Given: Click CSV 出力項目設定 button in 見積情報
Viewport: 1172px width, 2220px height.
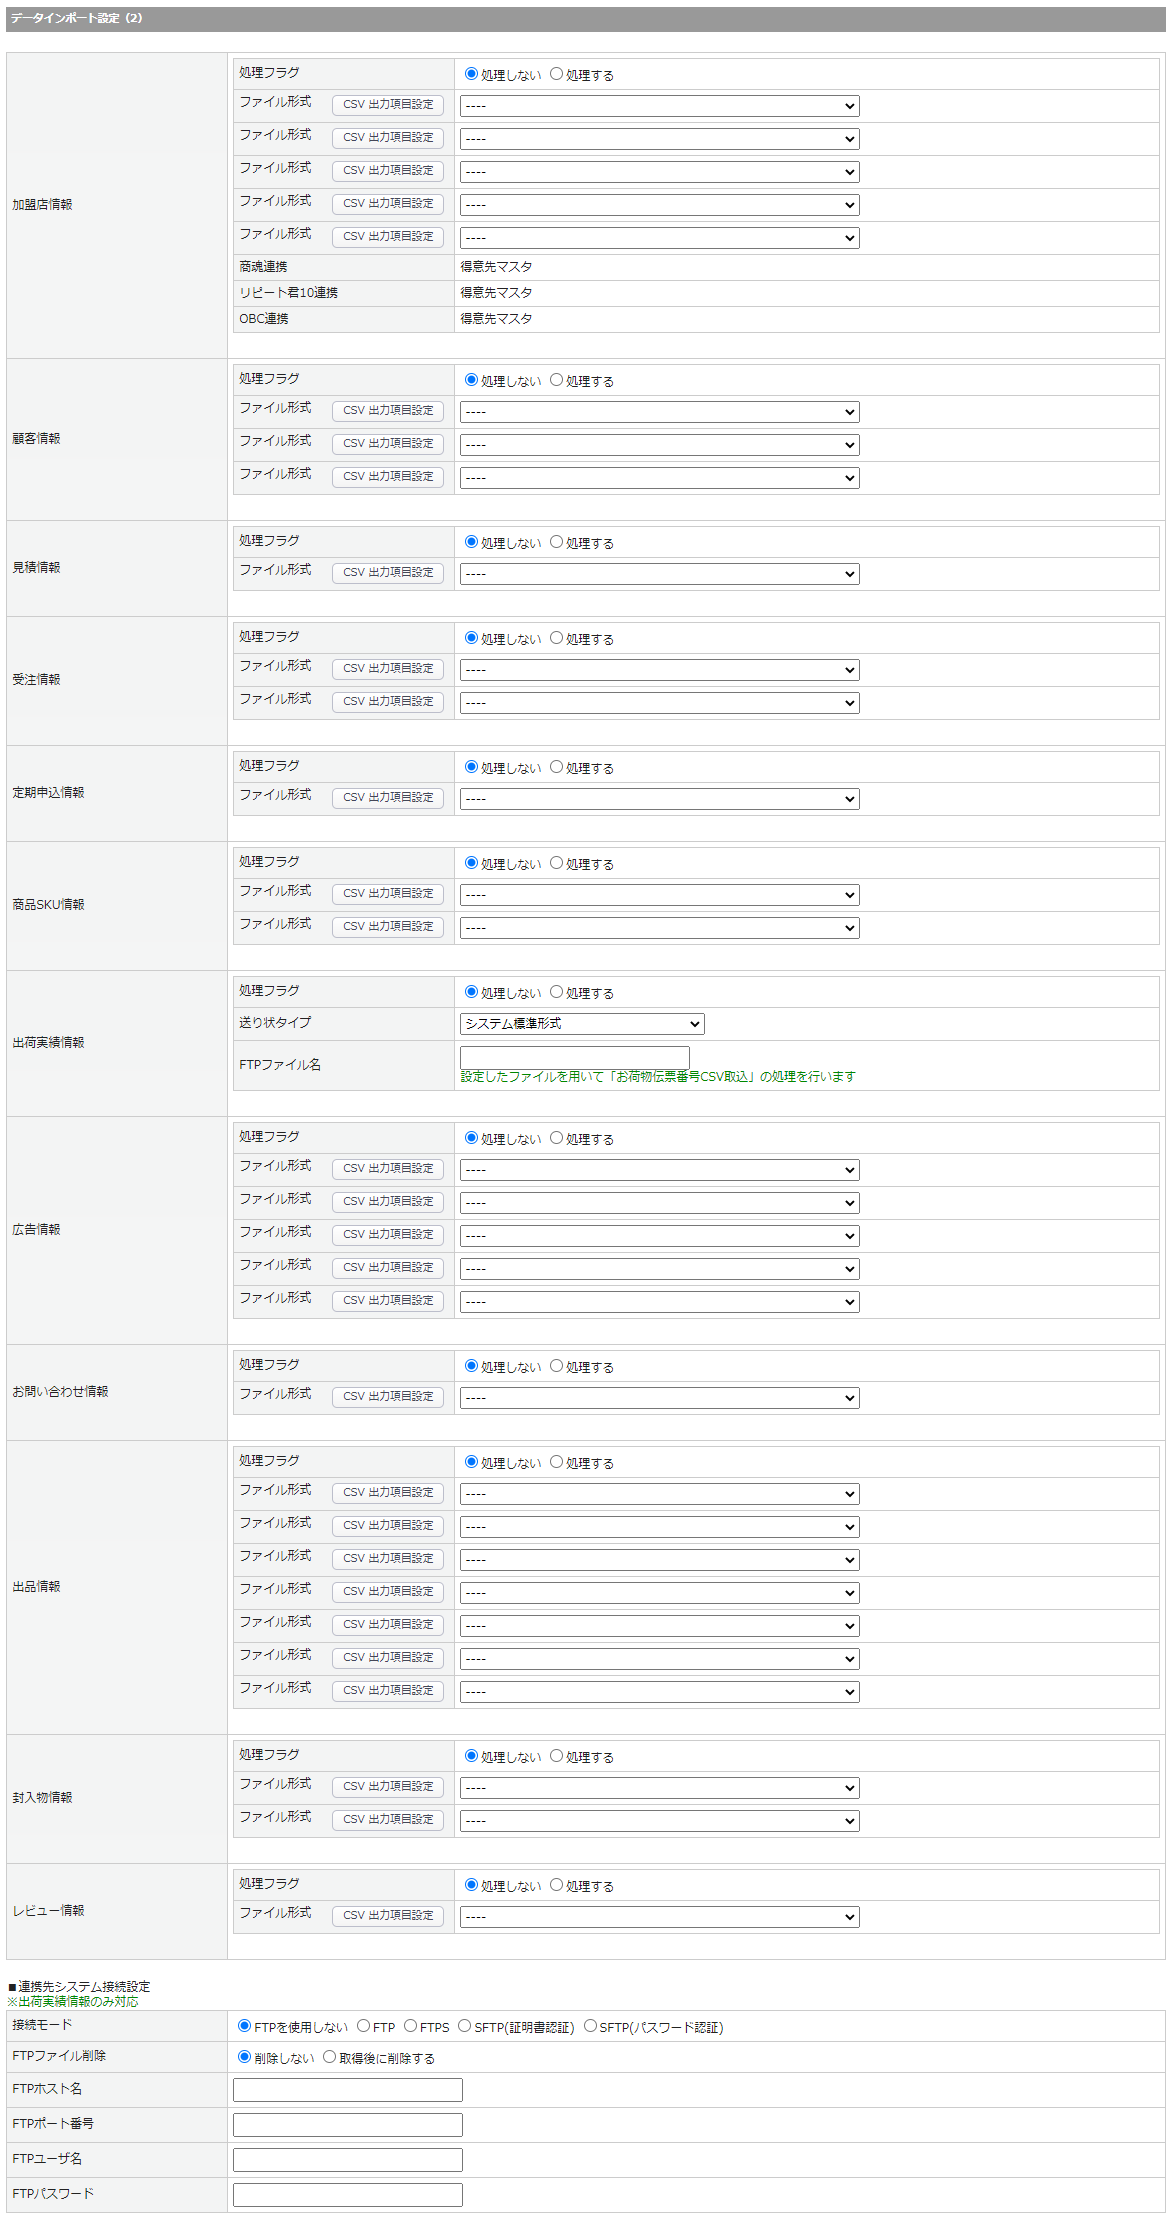Looking at the screenshot, I should [x=388, y=573].
